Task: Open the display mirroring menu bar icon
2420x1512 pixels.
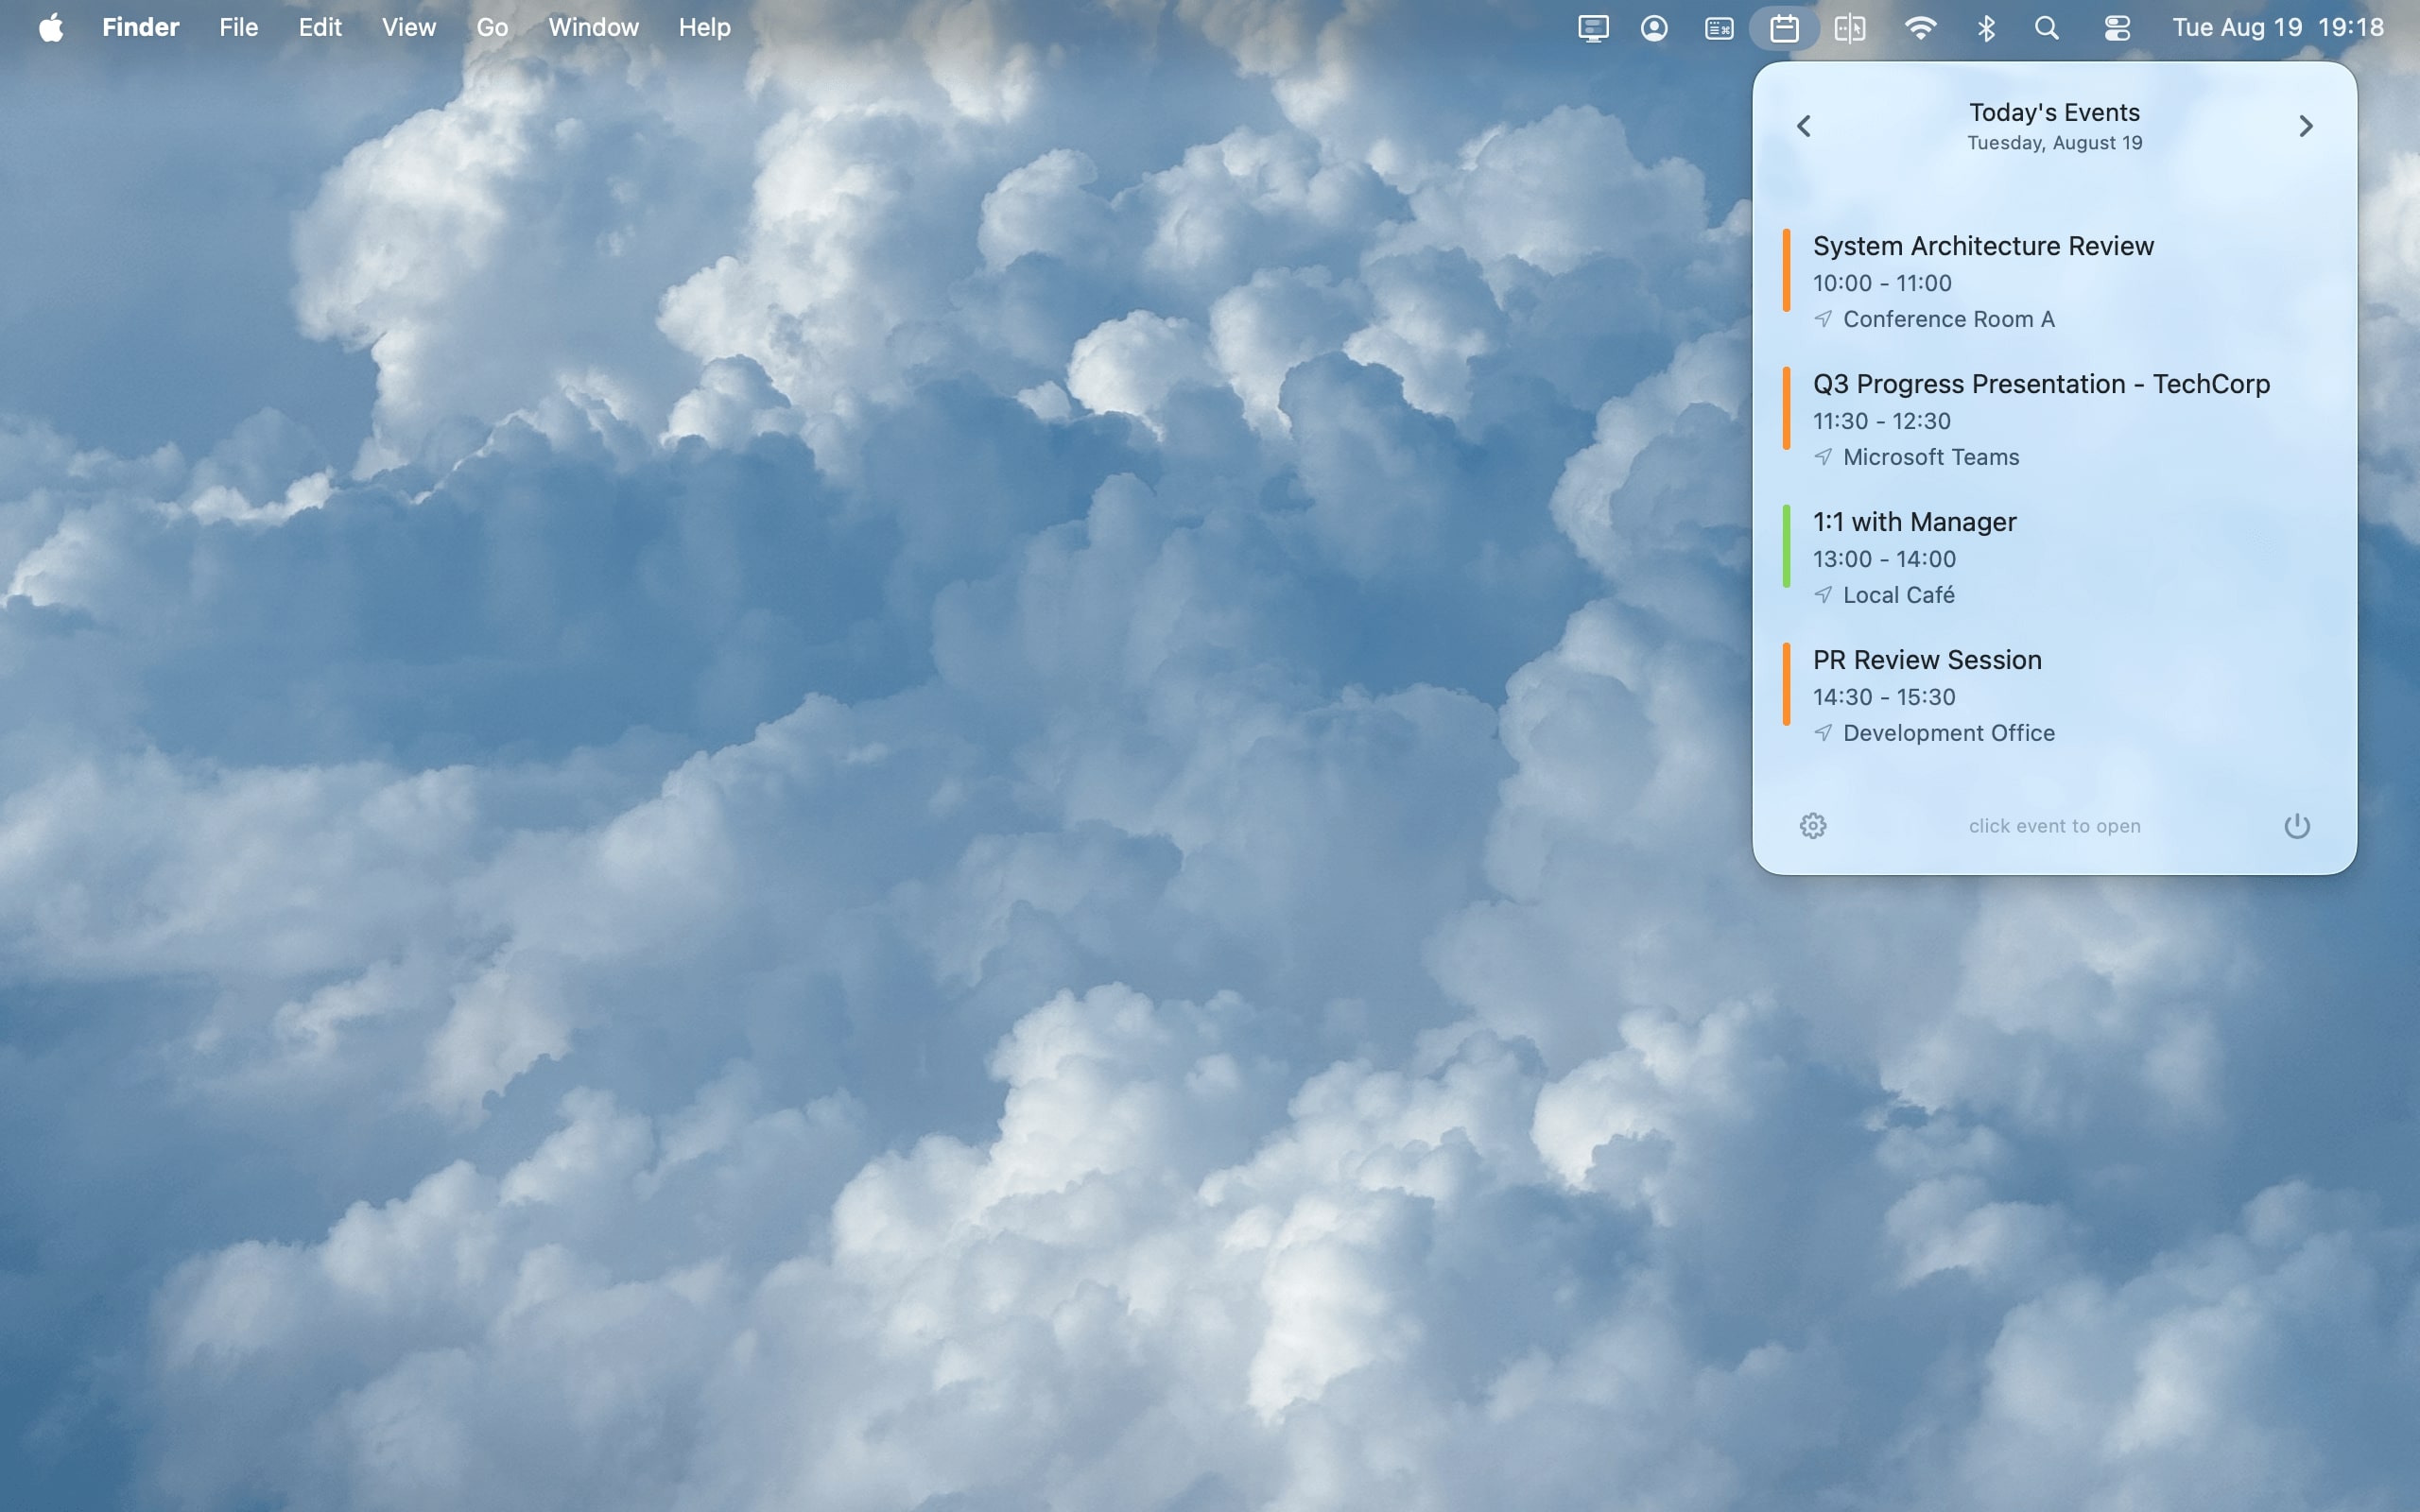Action: (1593, 28)
